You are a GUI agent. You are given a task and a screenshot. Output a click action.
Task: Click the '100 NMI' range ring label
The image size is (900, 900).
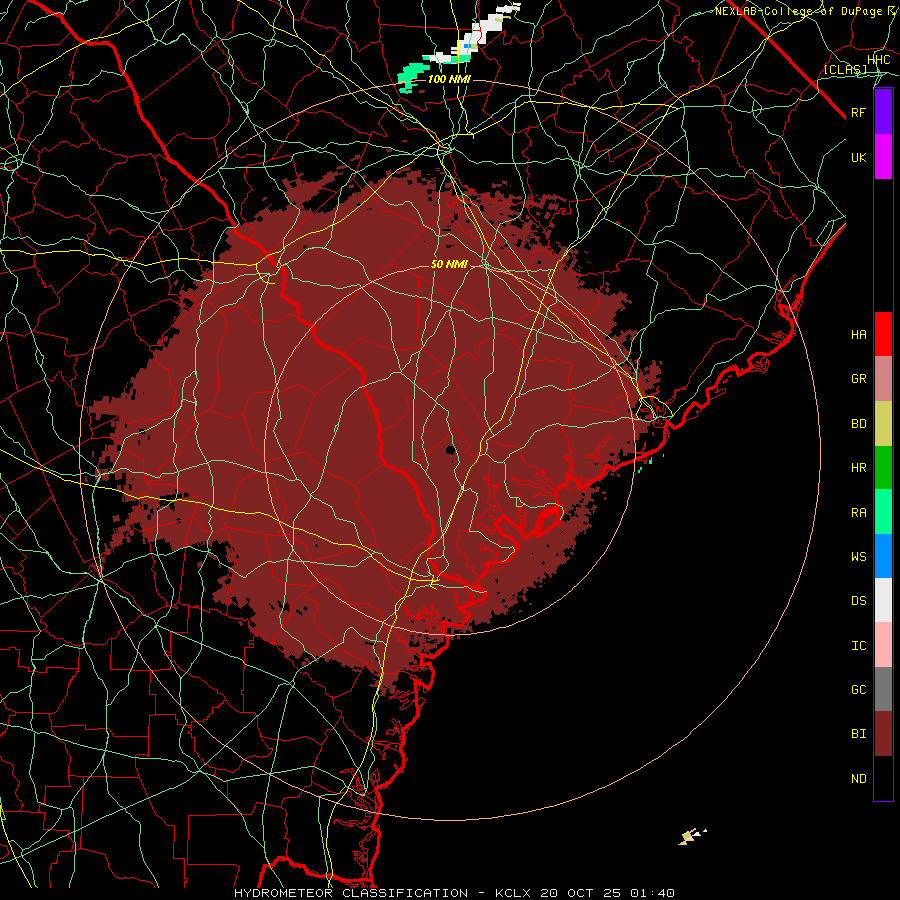[x=449, y=79]
